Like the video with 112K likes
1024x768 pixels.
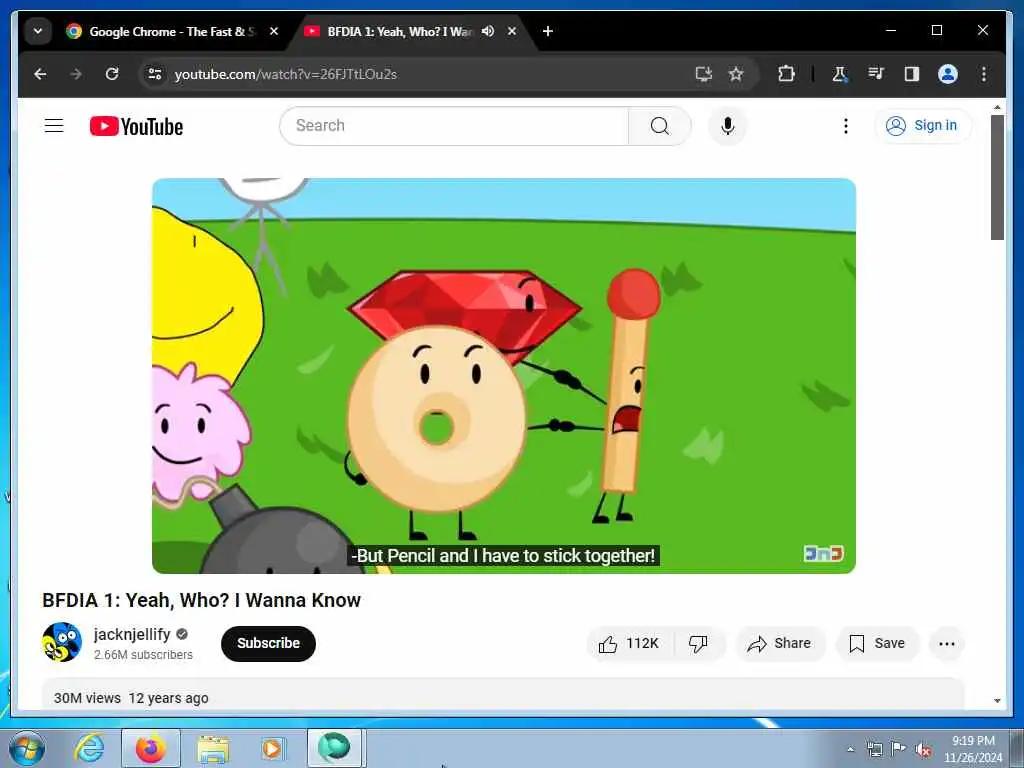[x=629, y=644]
